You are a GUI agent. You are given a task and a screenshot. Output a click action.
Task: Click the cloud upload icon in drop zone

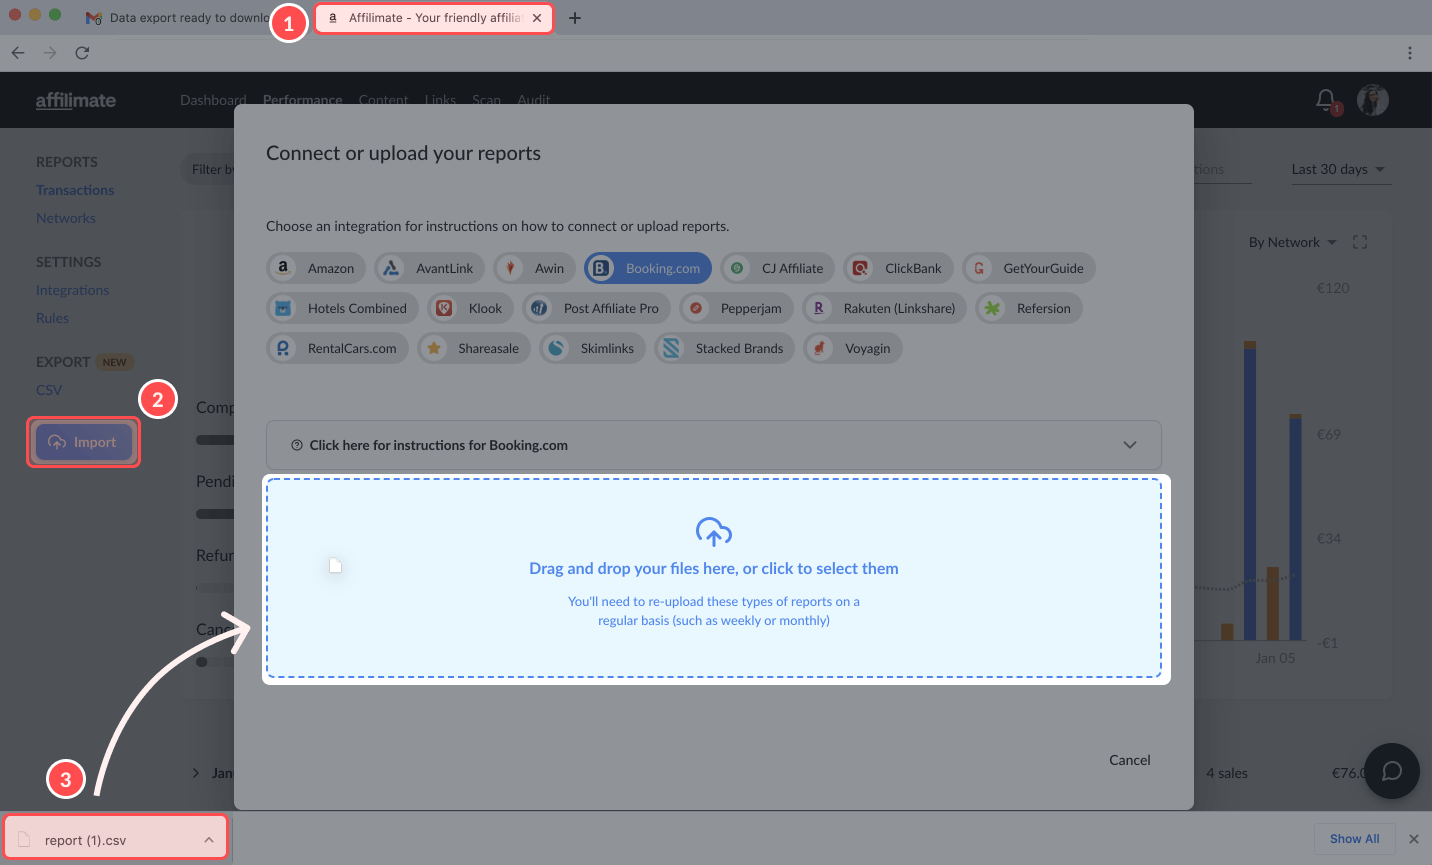(714, 532)
